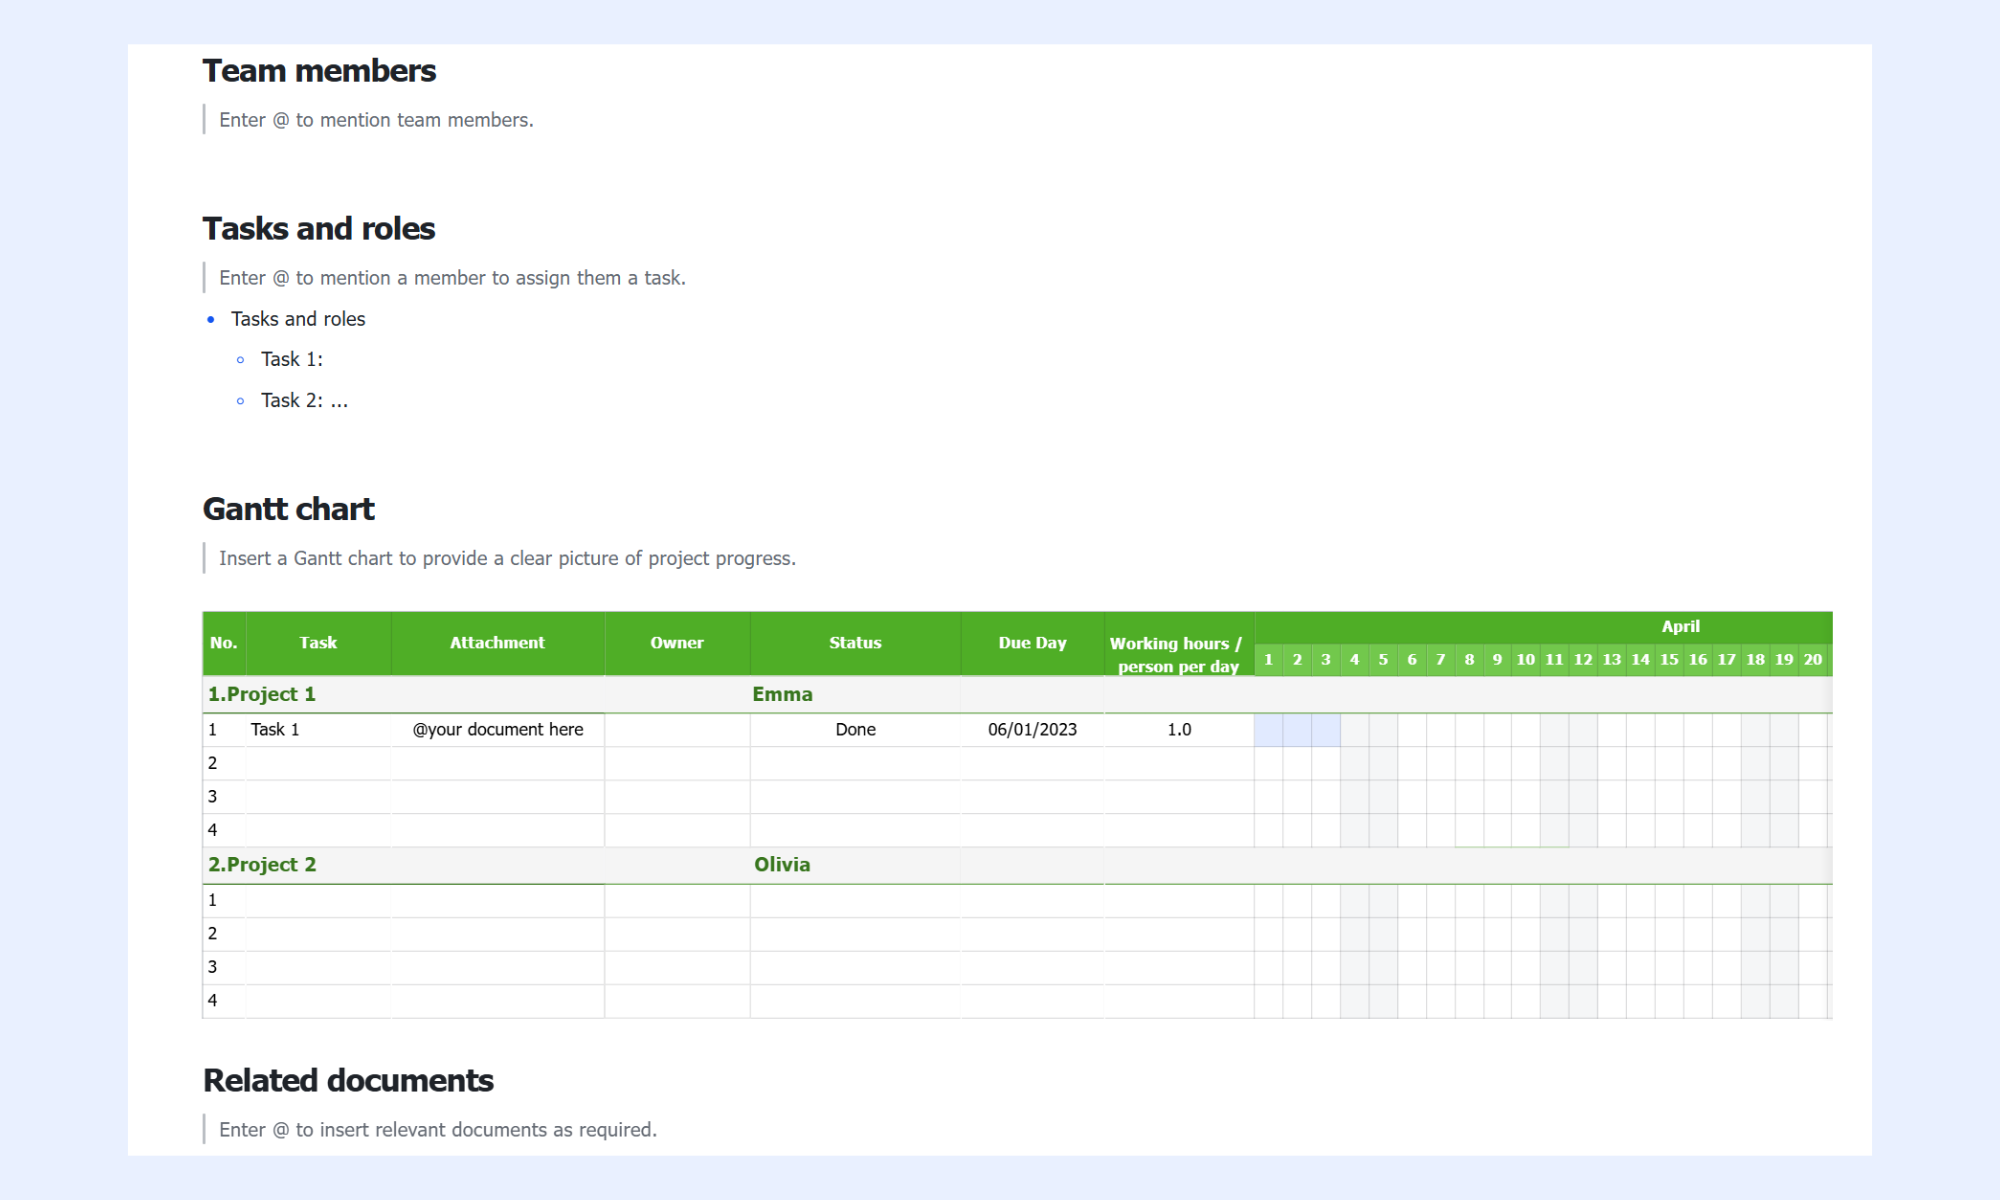Click row number '1' under Project 2
This screenshot has height=1200, width=2000.
(x=212, y=900)
